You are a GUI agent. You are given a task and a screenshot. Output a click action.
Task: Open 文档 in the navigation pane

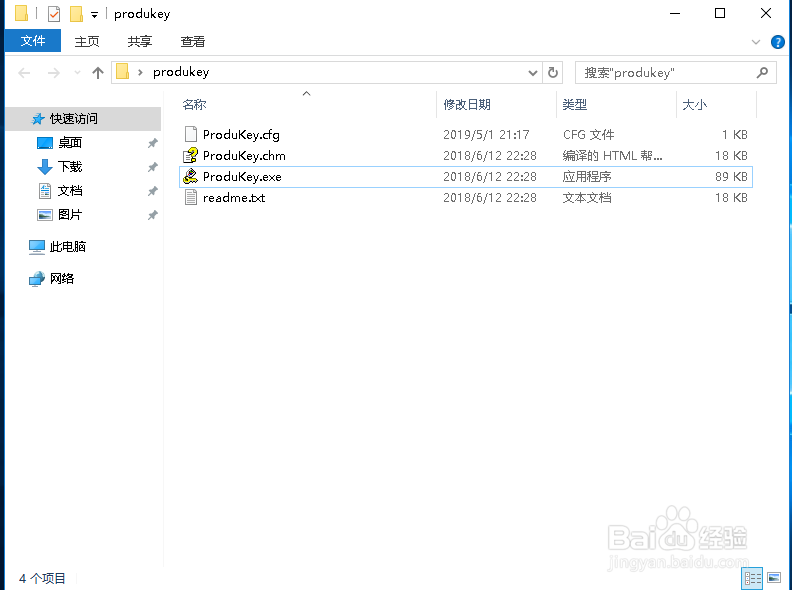pyautogui.click(x=70, y=191)
